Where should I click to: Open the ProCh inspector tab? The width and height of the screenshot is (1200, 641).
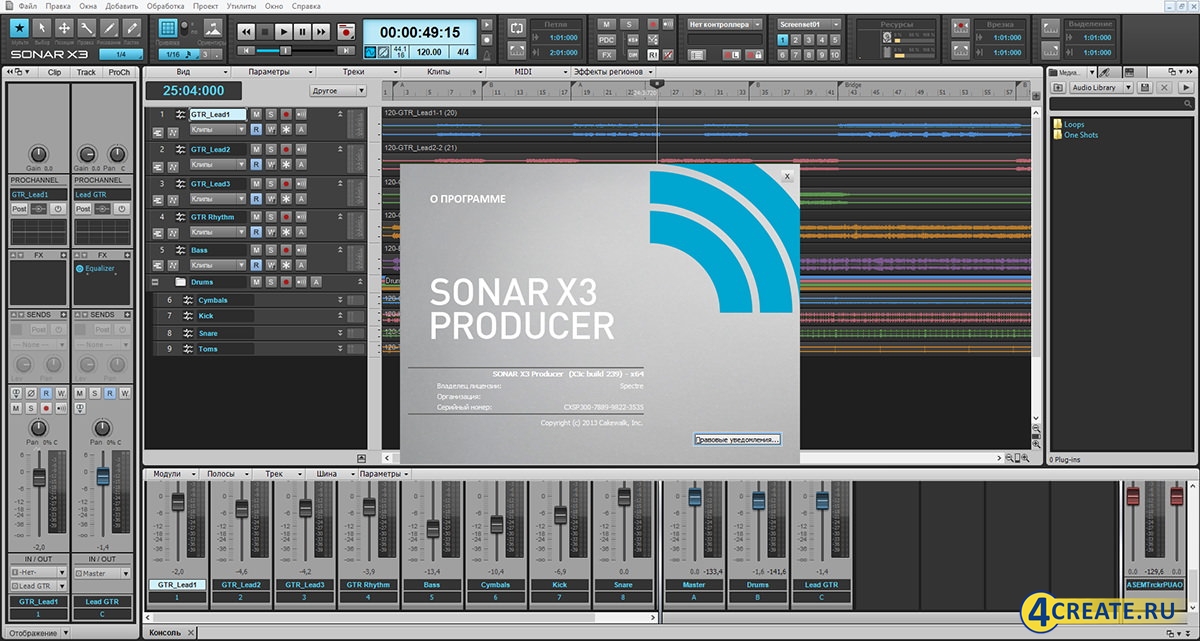[x=119, y=72]
